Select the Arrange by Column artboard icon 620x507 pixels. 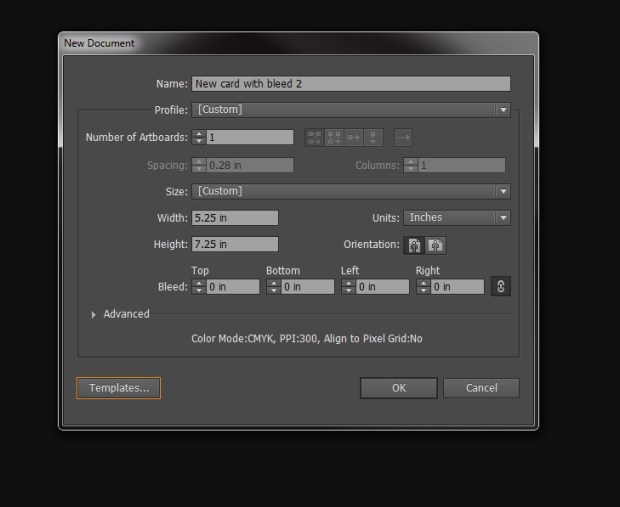tap(374, 138)
